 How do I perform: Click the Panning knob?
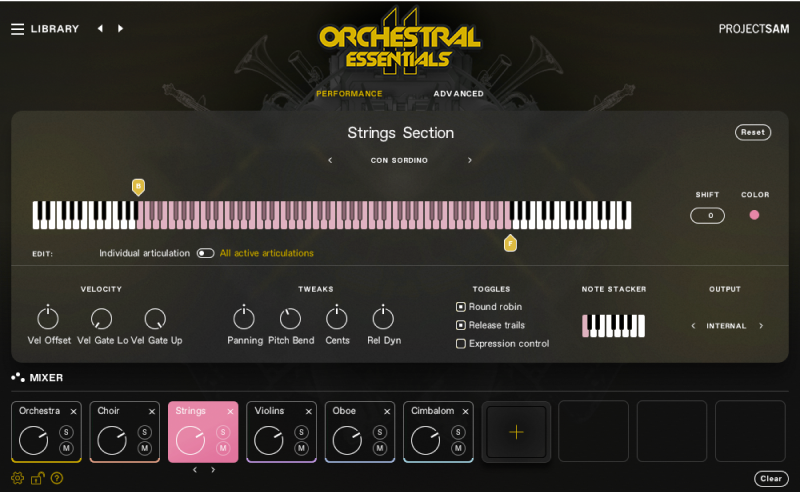(x=244, y=318)
